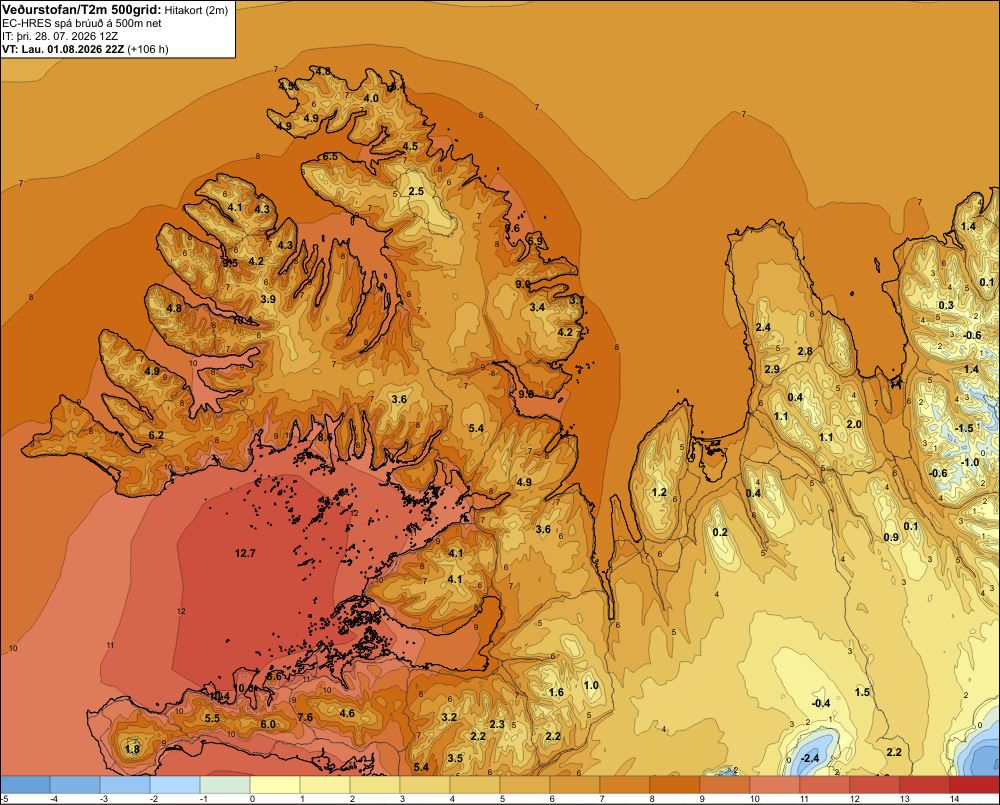
Task: Click the legend tick label '-5'
Action: (x=5, y=799)
